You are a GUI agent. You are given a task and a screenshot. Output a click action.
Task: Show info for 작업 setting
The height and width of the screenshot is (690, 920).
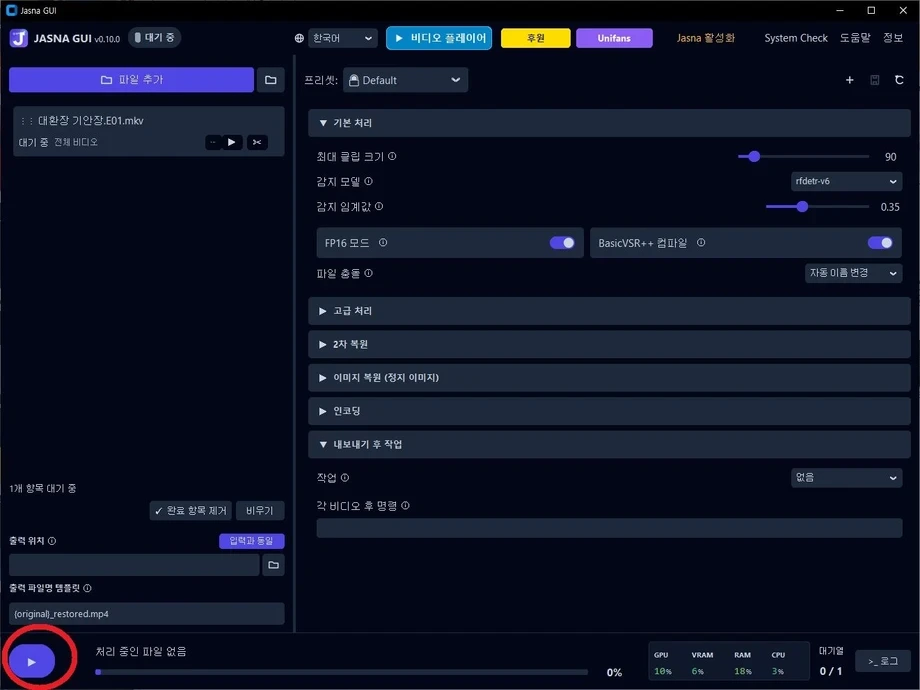(x=345, y=478)
